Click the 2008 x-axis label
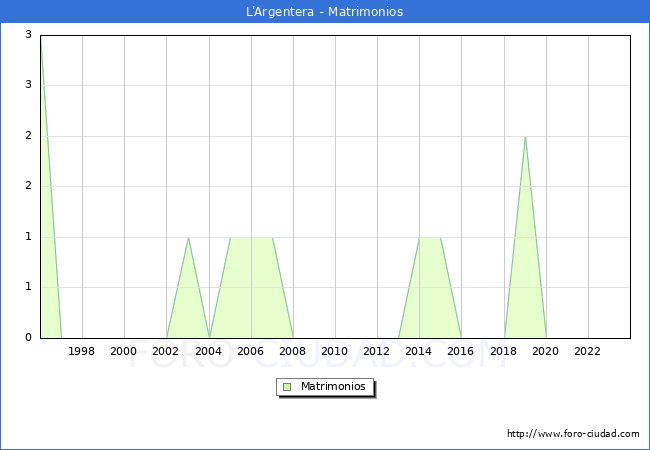The image size is (650, 450). coord(293,351)
